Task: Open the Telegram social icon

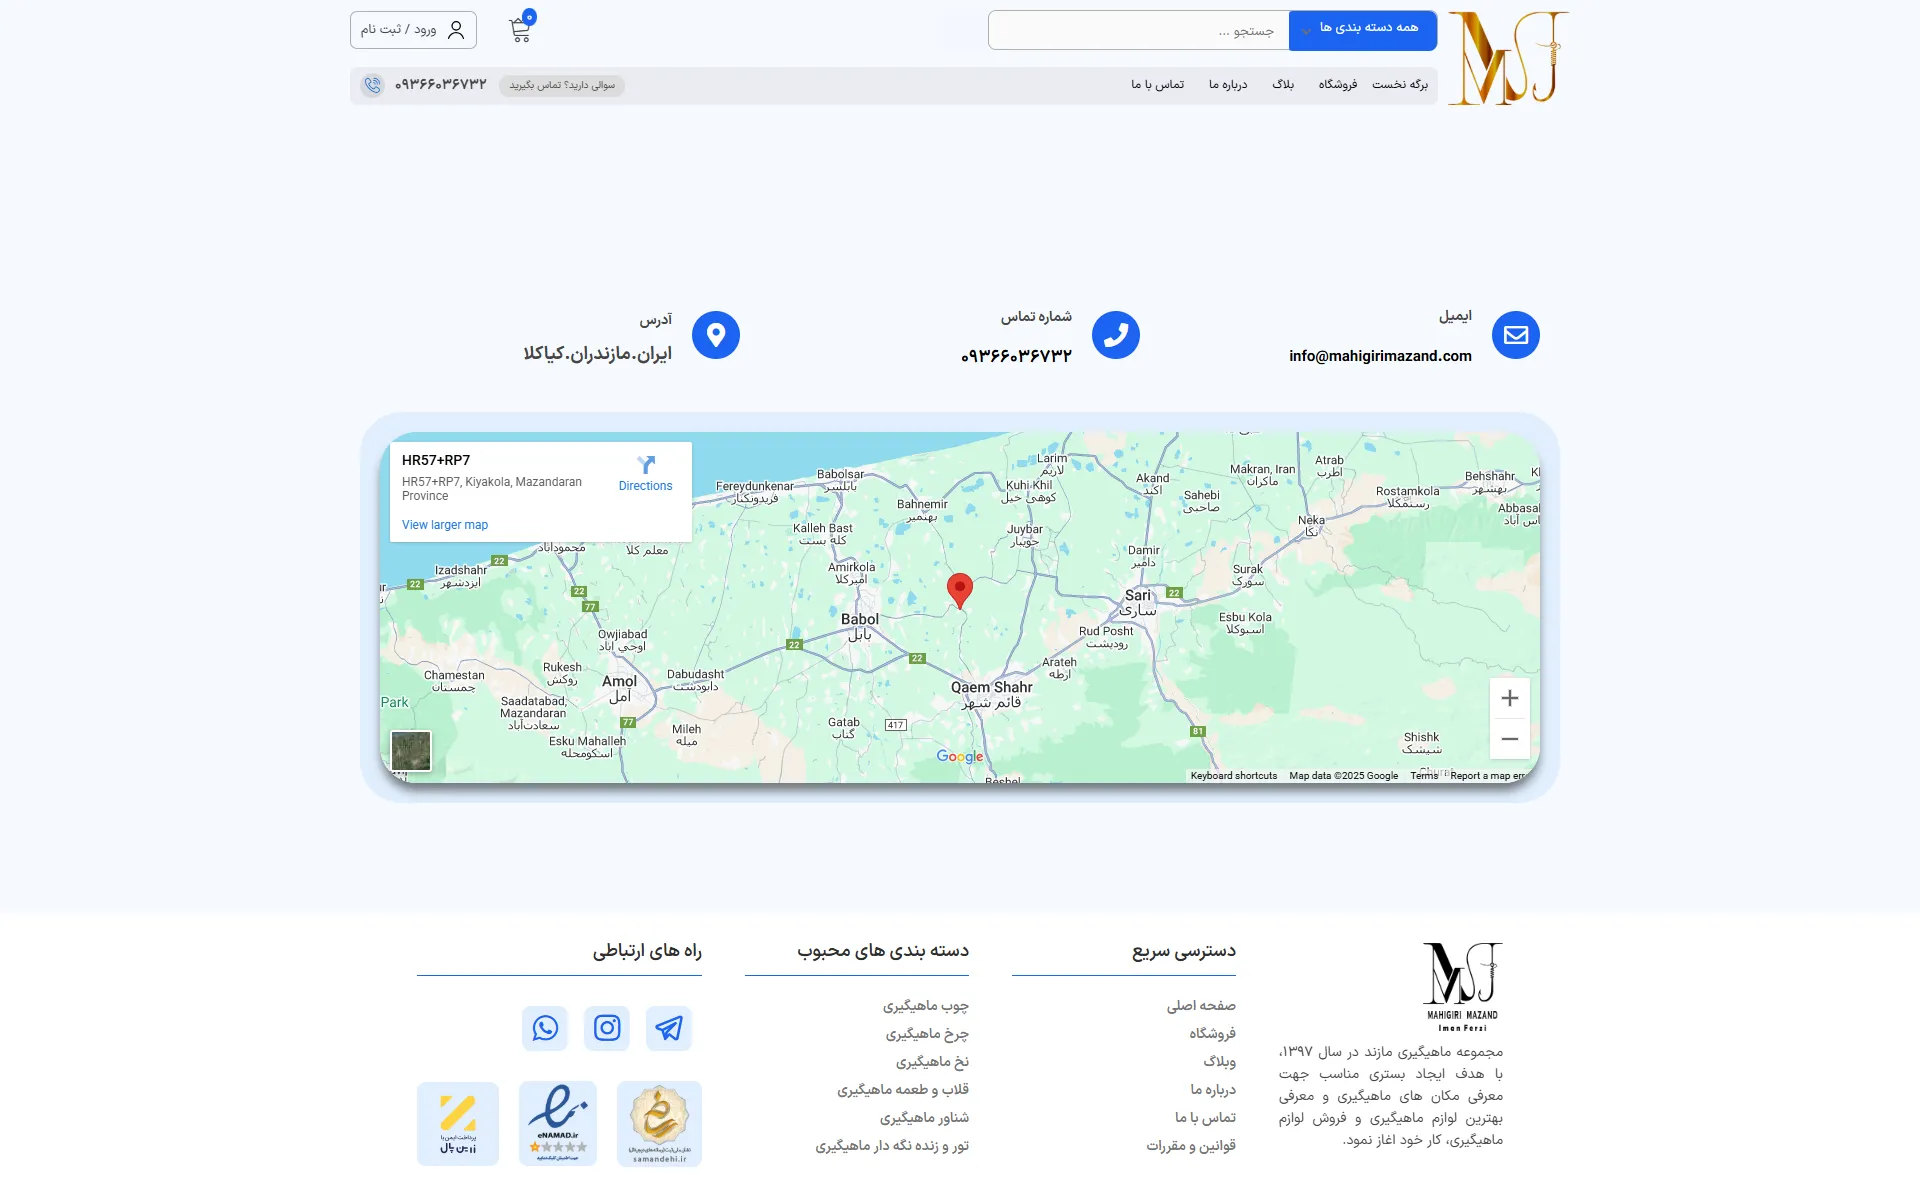Action: (x=668, y=1028)
